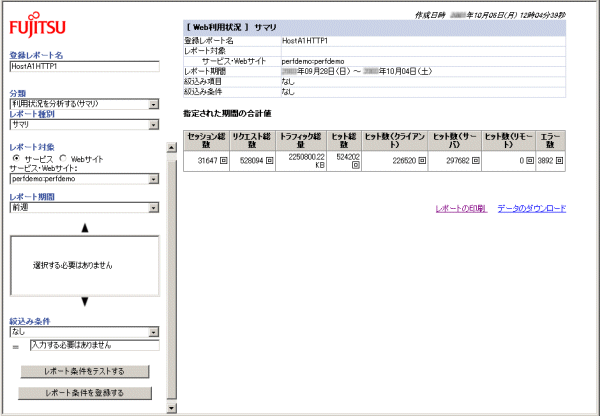Click the レポート条件をテストする button
Screen dimensions: 600x416
click(84, 371)
